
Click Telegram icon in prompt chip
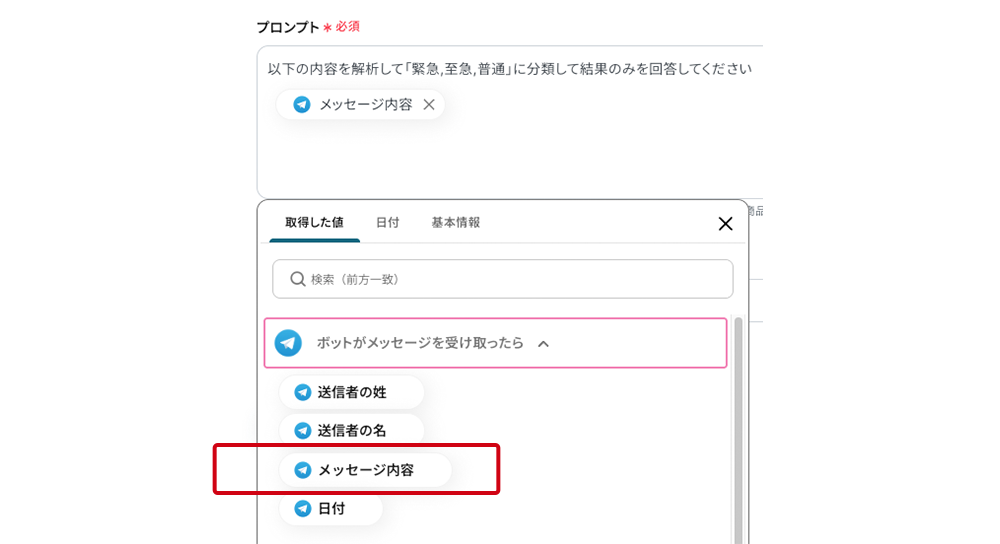301,104
